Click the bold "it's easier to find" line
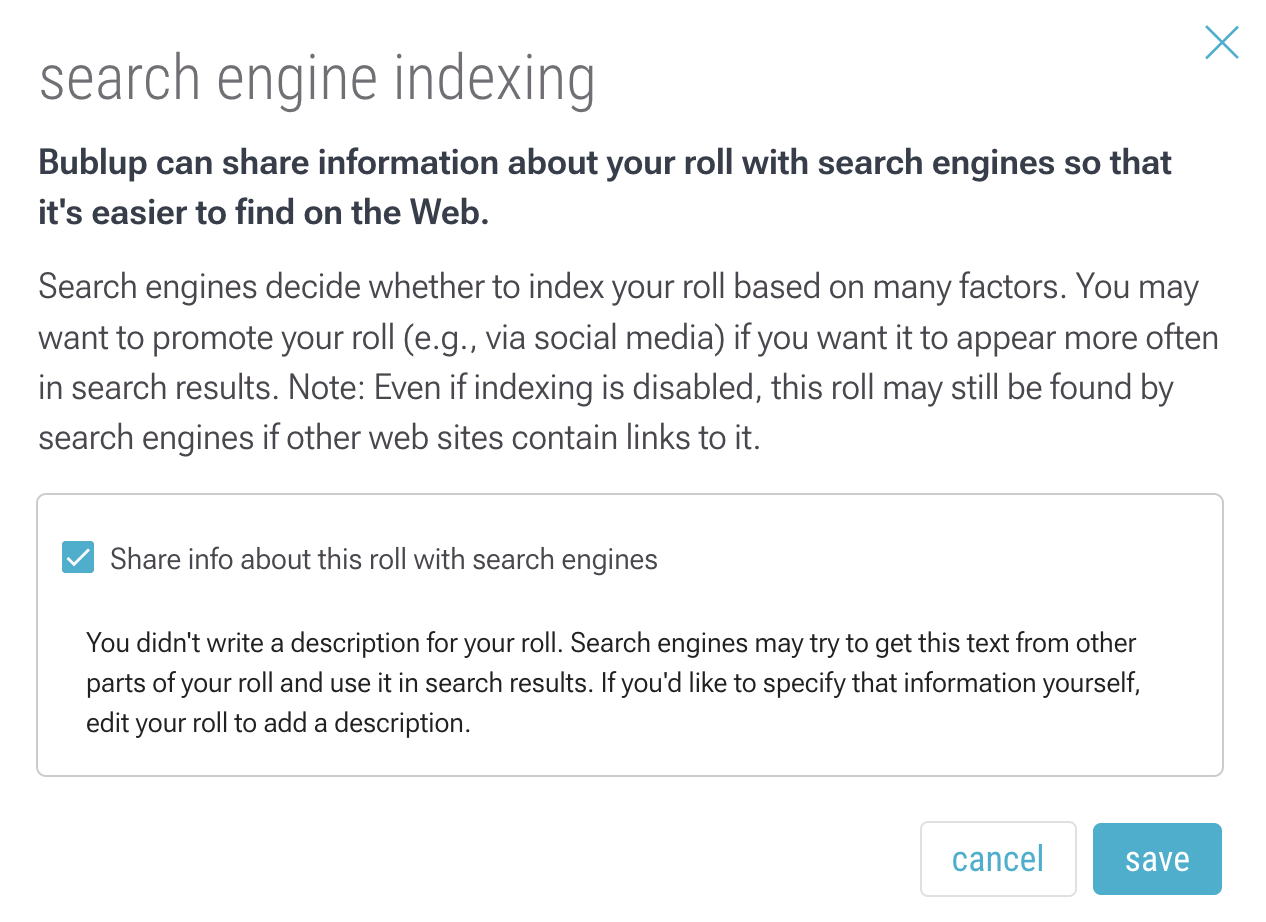1266x922 pixels. coord(263,213)
